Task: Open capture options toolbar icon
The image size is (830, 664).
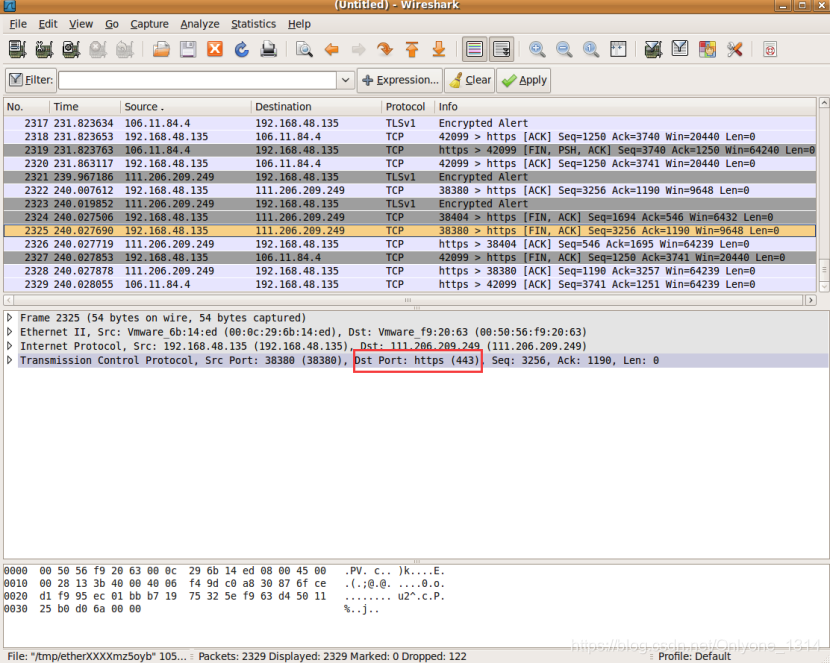Action: pyautogui.click(x=44, y=49)
